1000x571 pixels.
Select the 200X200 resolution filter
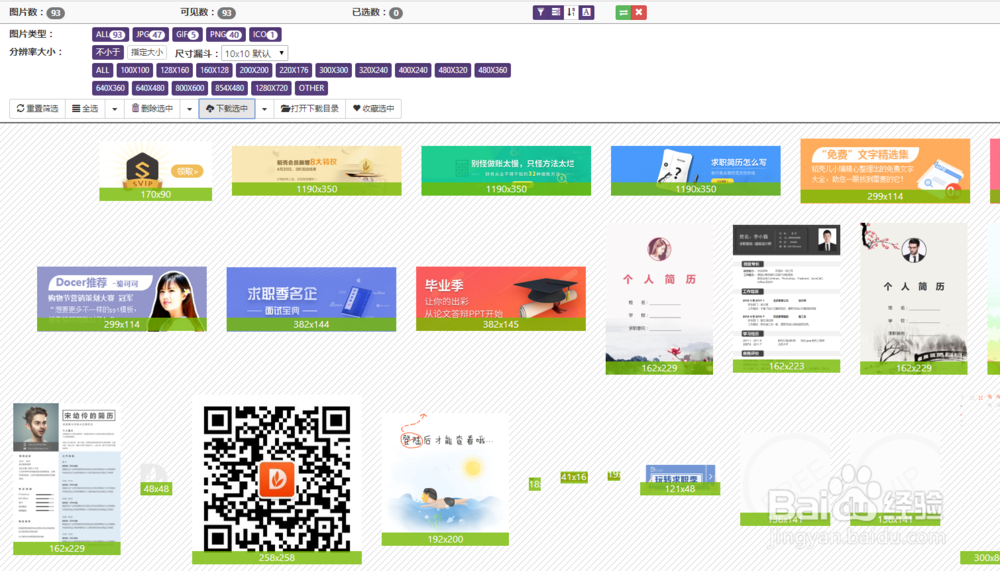(254, 70)
